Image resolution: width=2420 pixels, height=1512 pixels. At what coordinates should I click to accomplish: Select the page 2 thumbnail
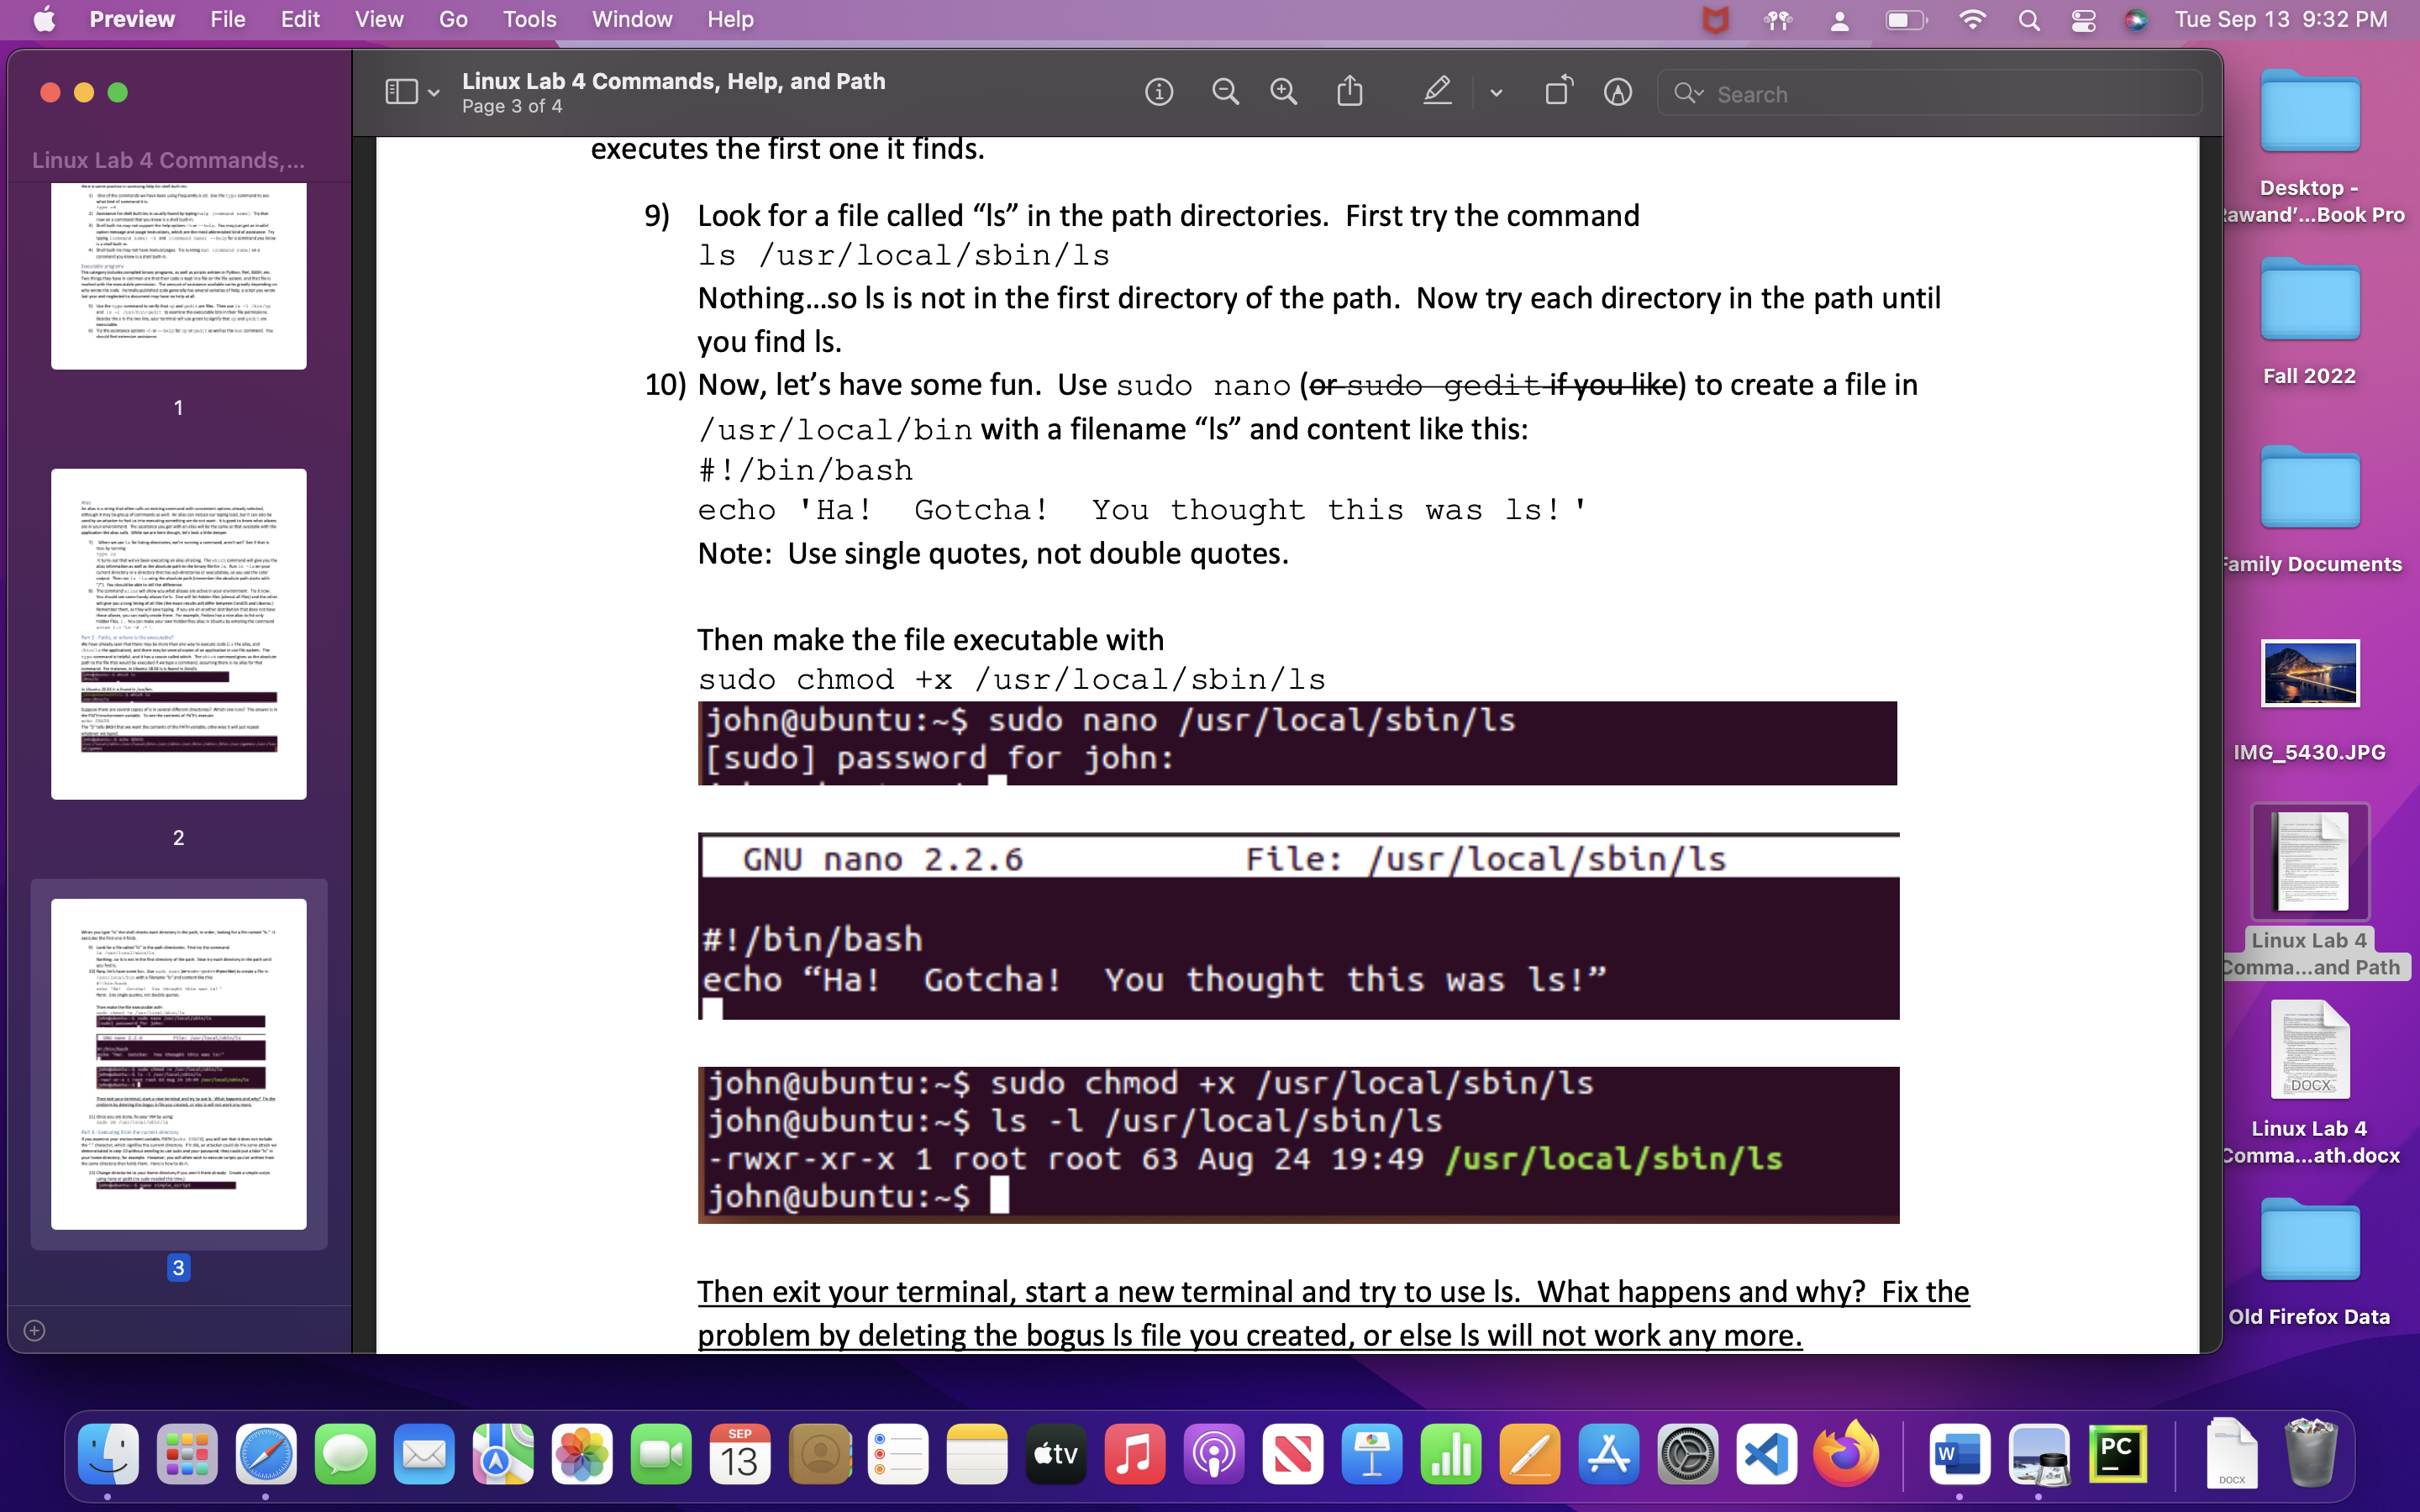coord(179,634)
